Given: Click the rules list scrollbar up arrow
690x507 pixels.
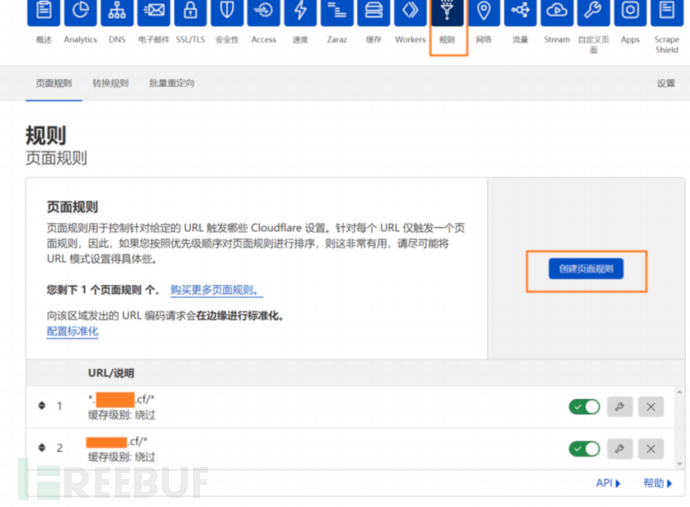Looking at the screenshot, I should click(679, 392).
